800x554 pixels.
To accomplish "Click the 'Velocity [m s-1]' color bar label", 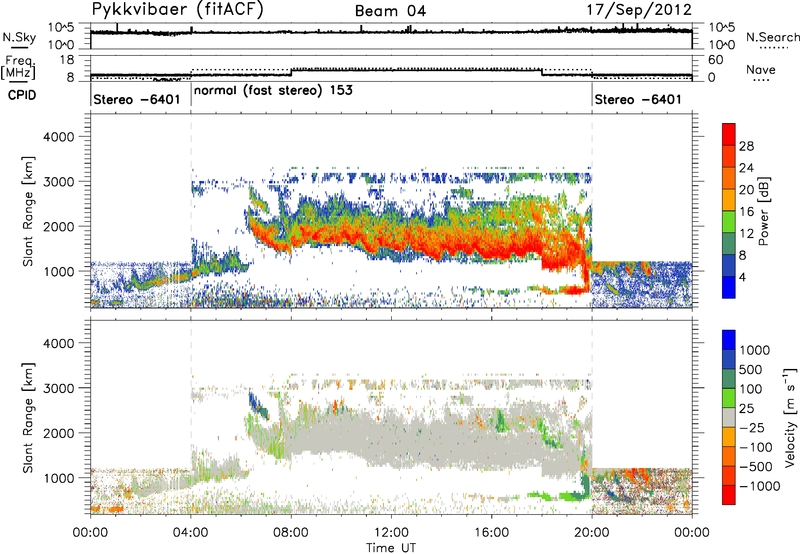I will point(790,417).
